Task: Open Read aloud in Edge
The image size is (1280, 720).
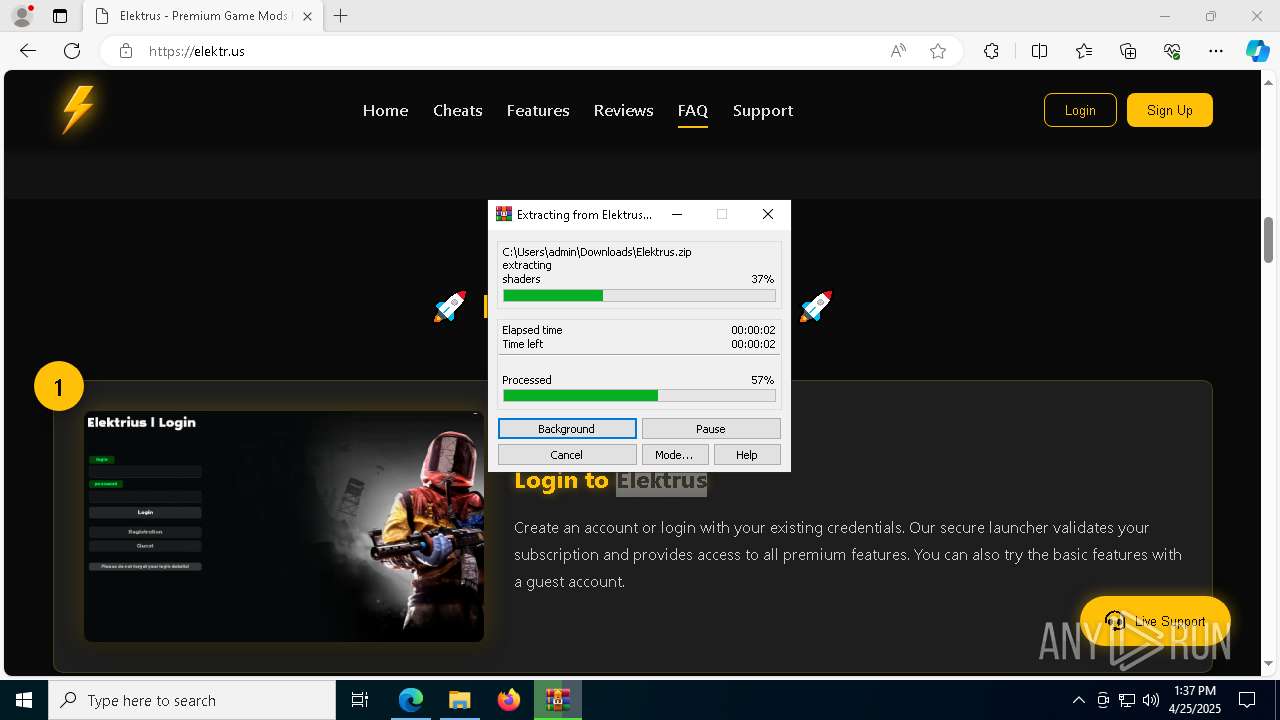Action: tap(898, 51)
